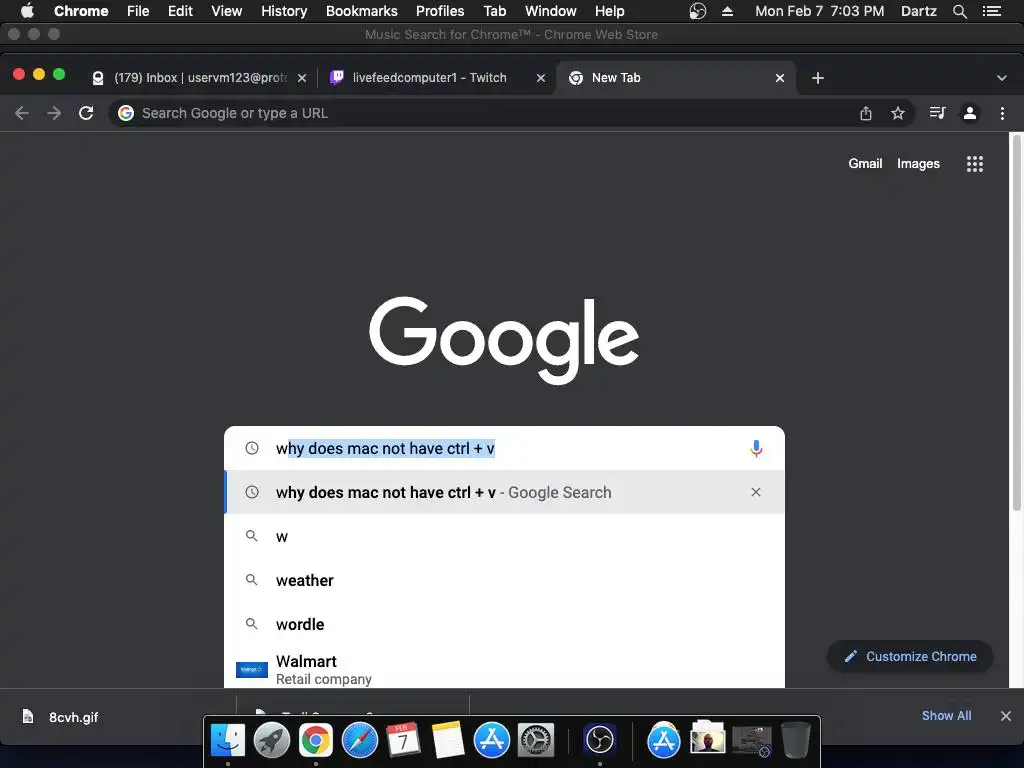Start voice search with microphone icon
This screenshot has width=1024, height=768.
point(756,449)
